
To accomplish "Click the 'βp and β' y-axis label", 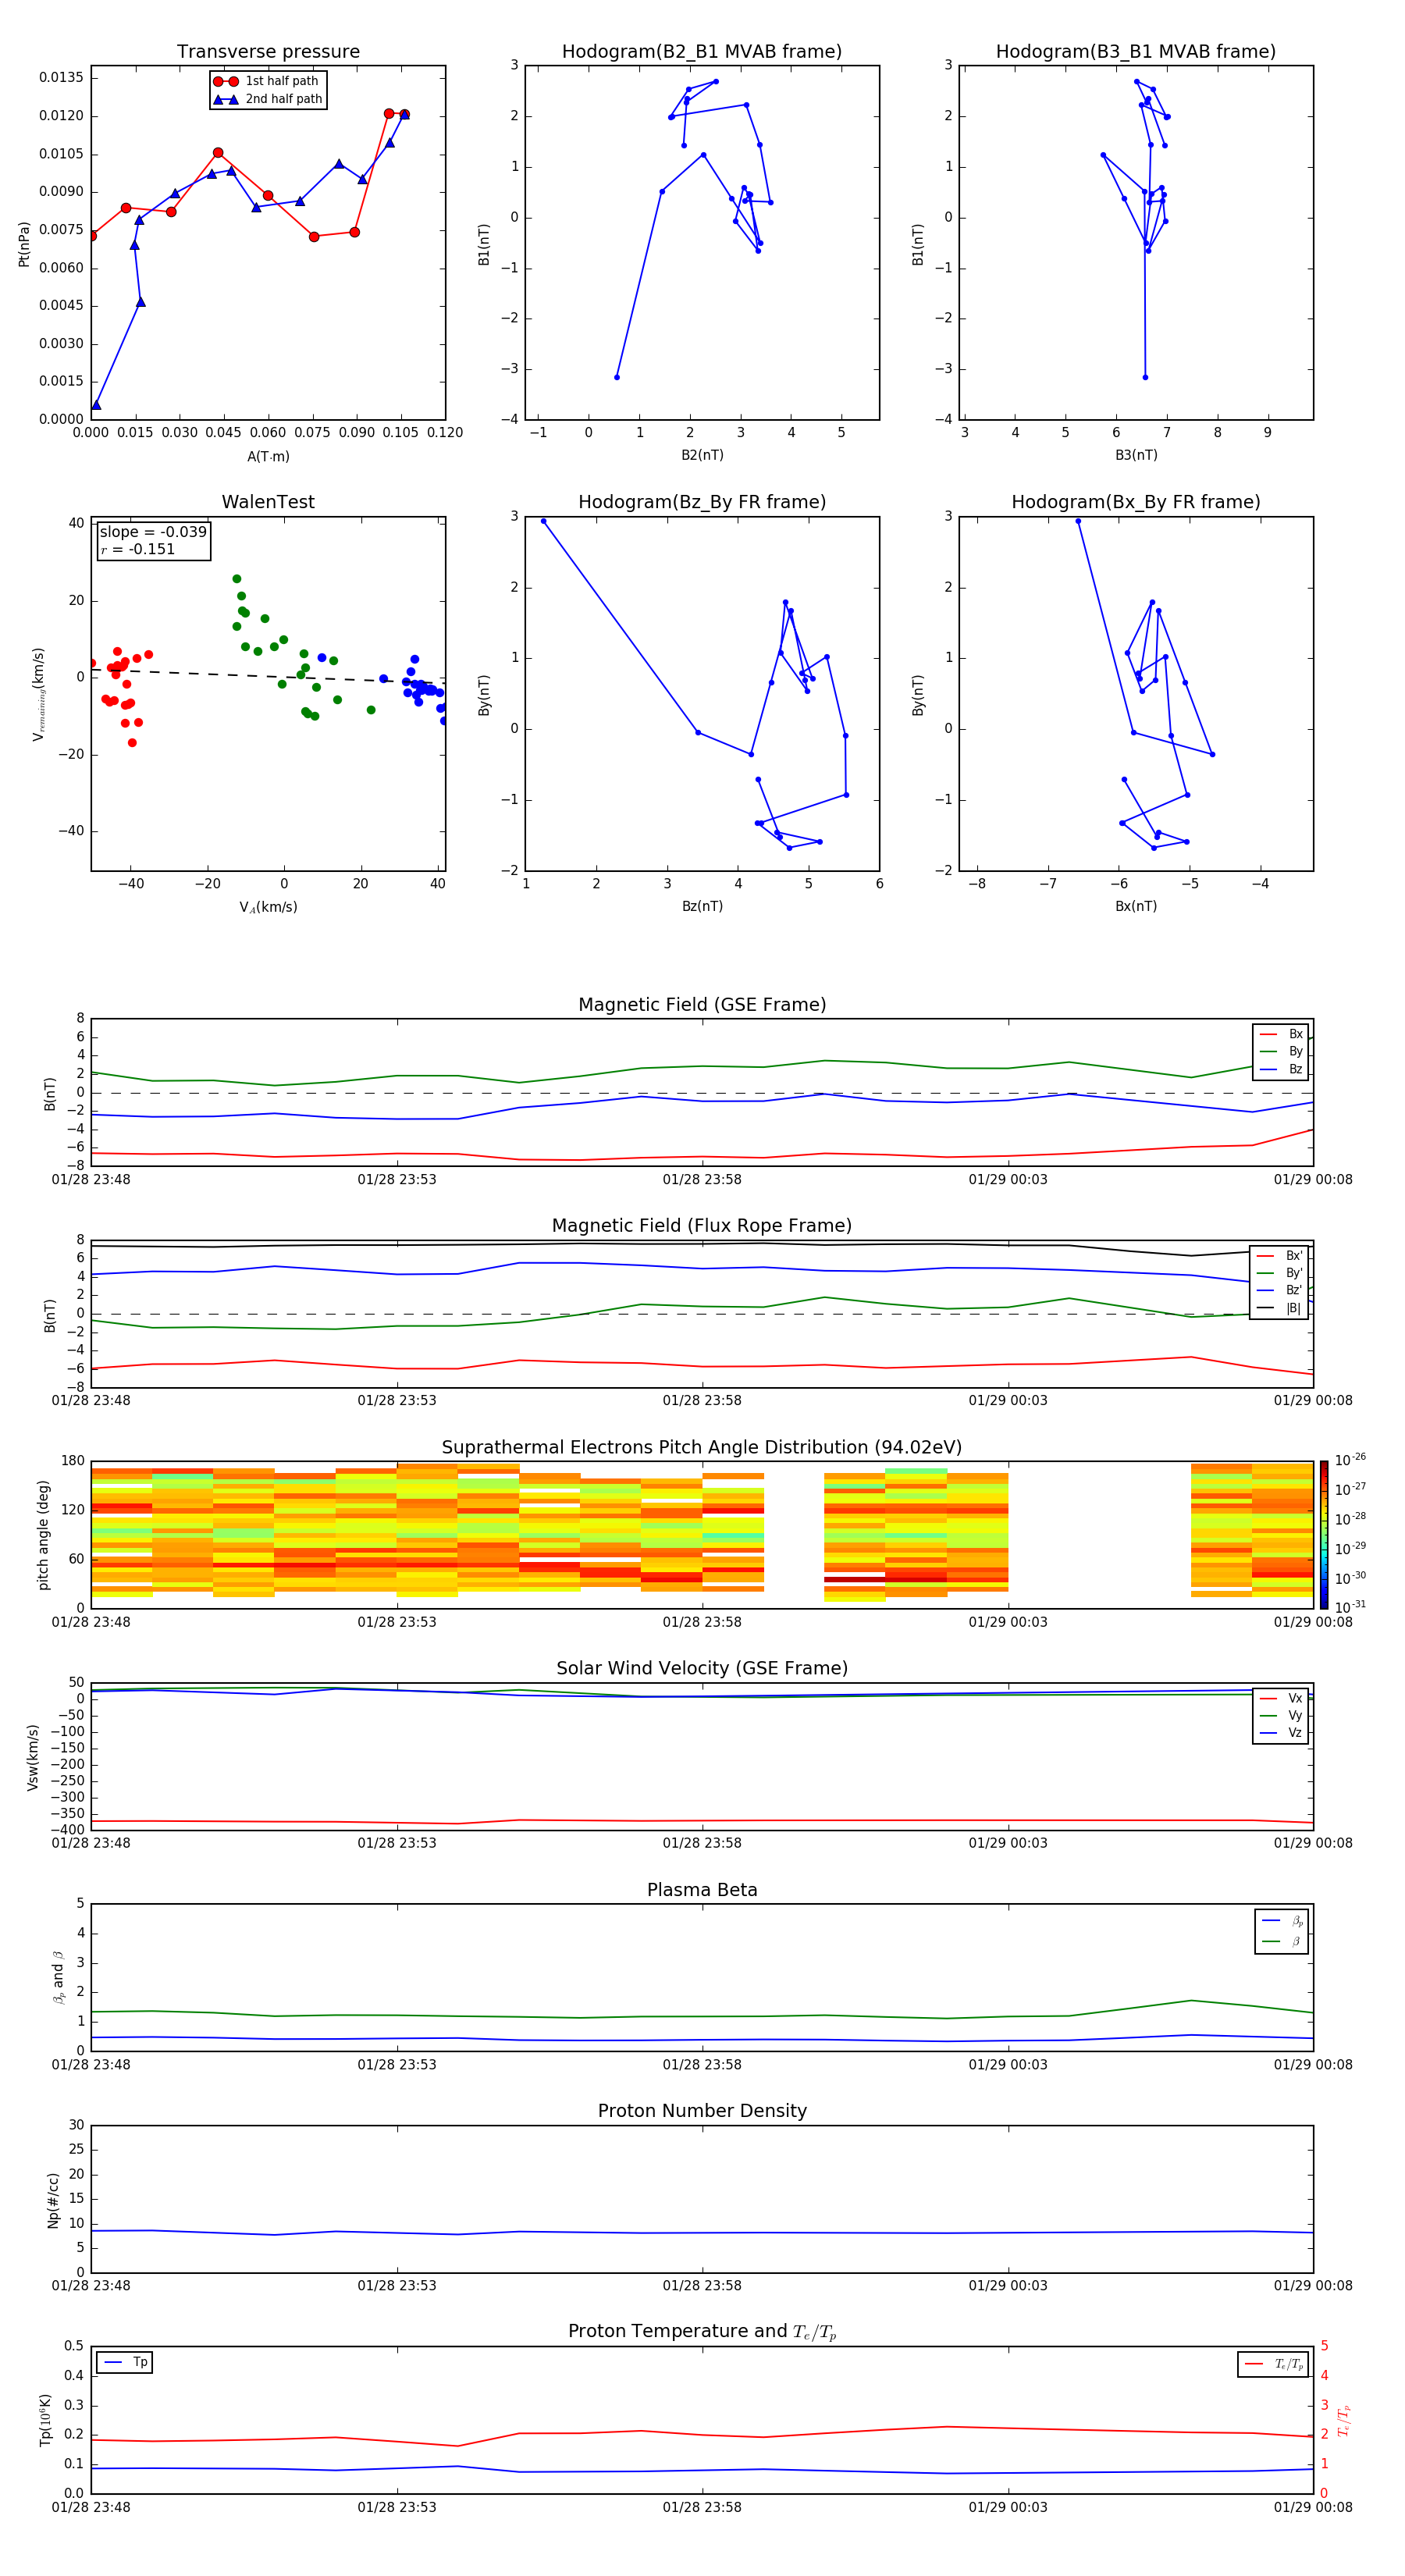I will (x=58, y=1978).
